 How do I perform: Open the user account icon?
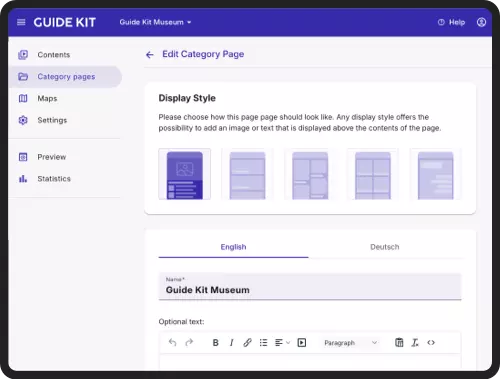click(481, 22)
